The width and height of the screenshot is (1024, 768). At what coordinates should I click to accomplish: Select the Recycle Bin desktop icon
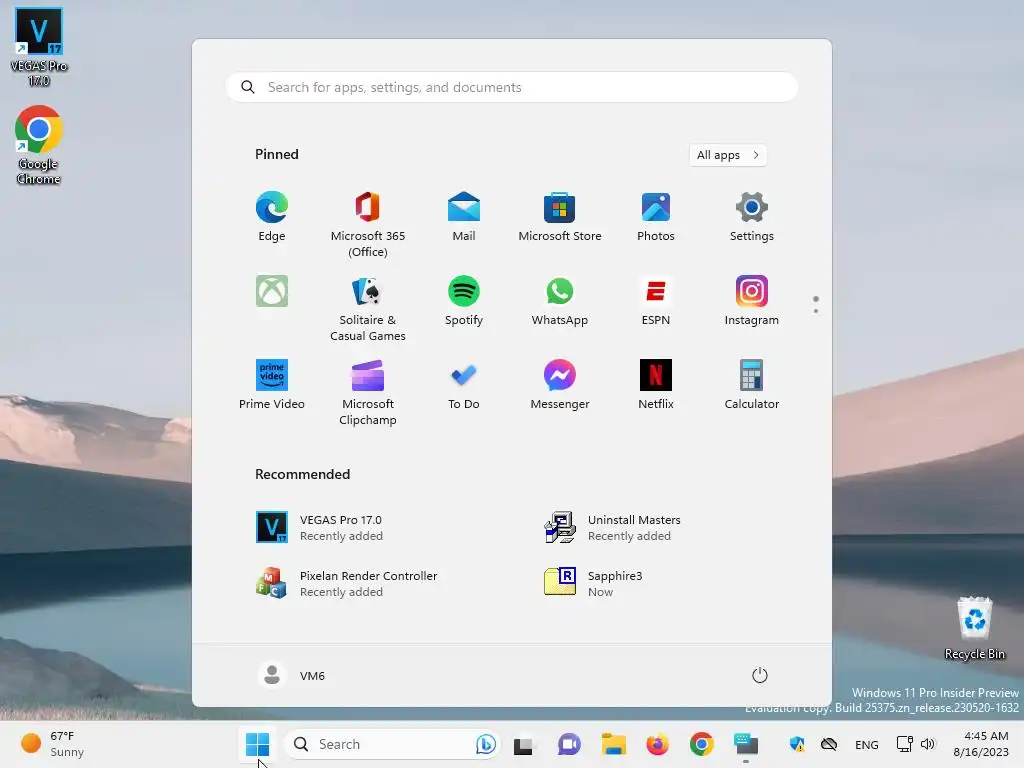[x=974, y=628]
